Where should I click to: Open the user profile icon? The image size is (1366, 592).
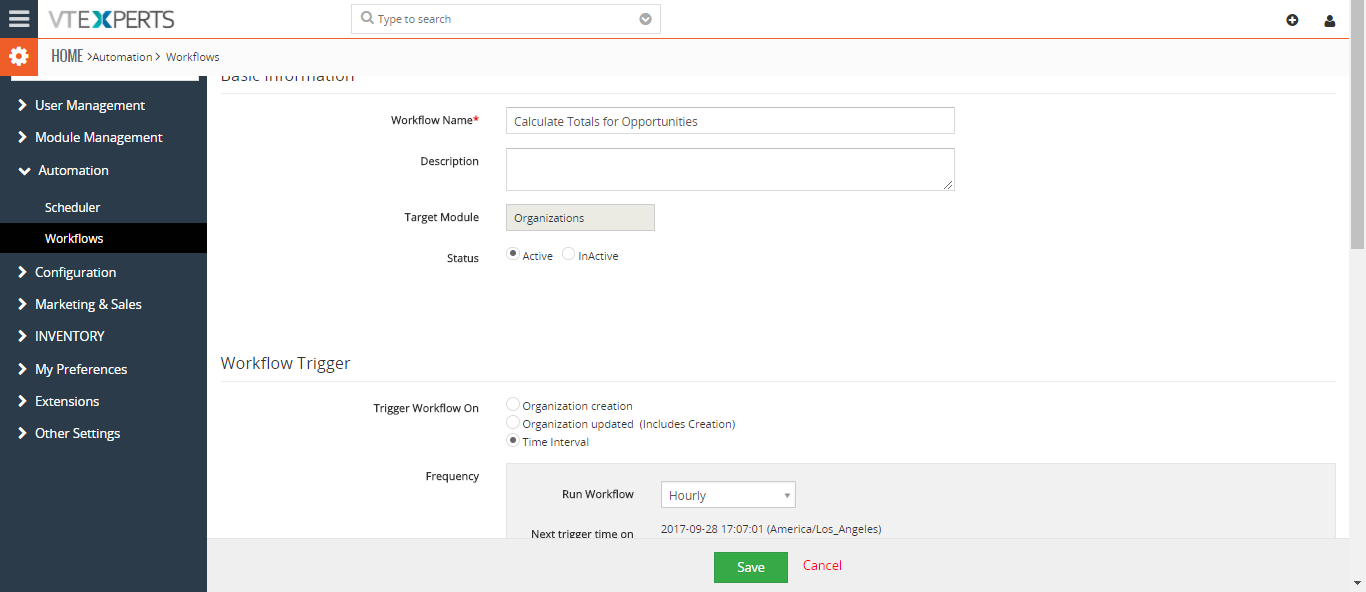tap(1329, 20)
